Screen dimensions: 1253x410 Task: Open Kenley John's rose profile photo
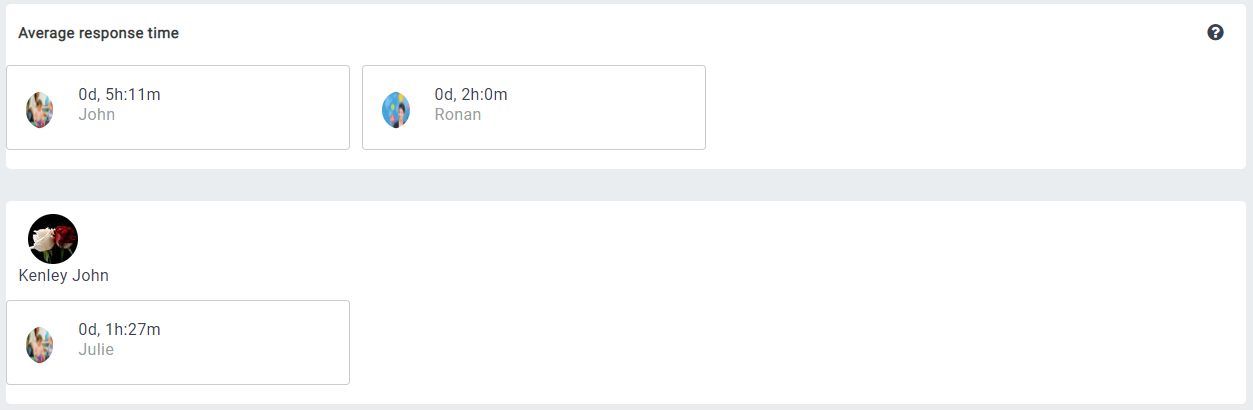tap(53, 239)
